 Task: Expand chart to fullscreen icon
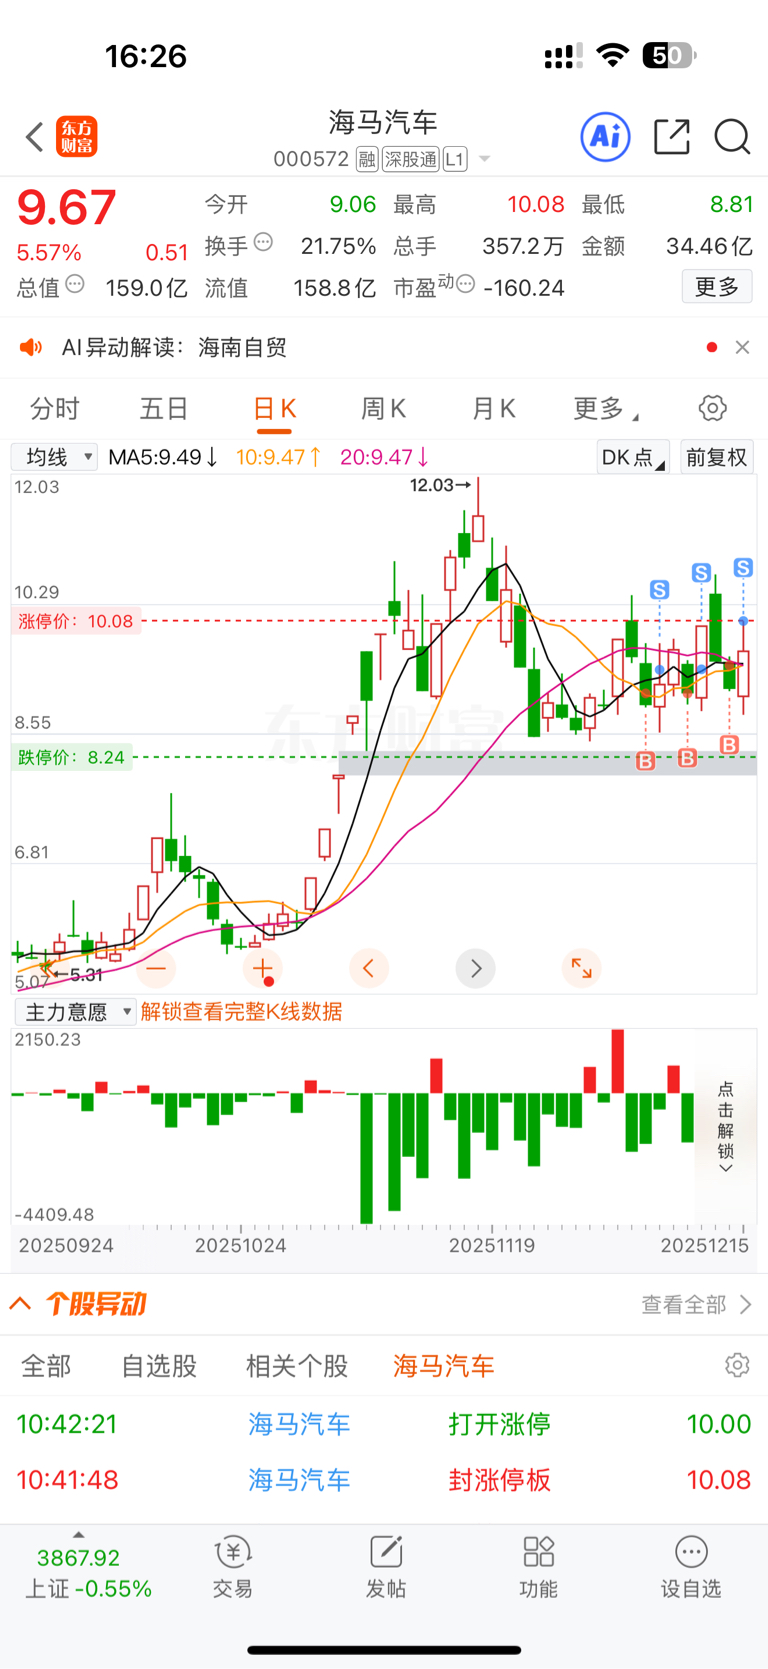[581, 968]
